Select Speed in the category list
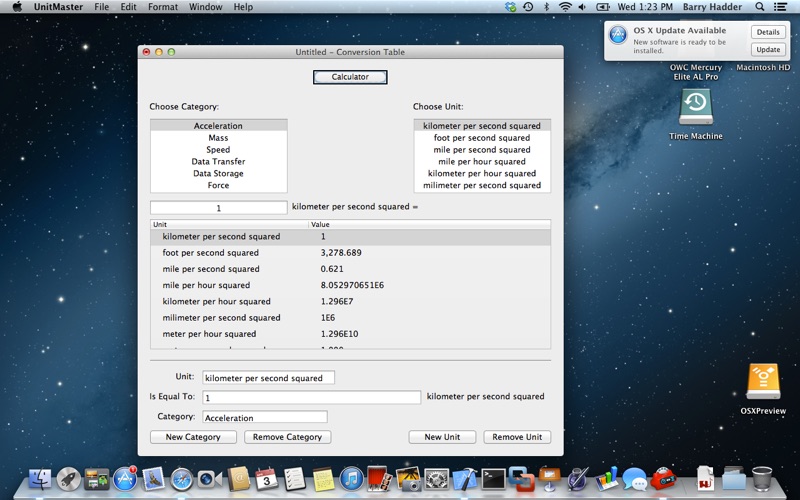800x500 pixels. [x=218, y=149]
